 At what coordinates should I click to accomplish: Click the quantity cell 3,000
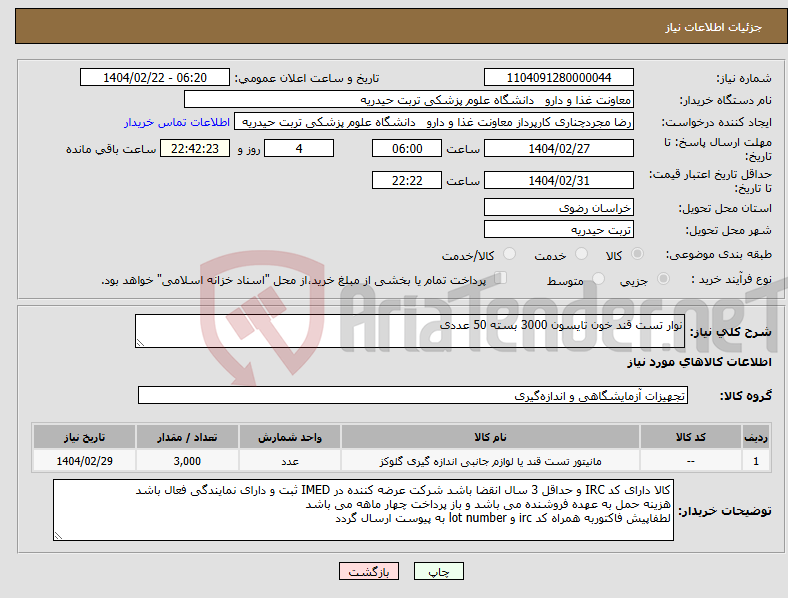(187, 461)
